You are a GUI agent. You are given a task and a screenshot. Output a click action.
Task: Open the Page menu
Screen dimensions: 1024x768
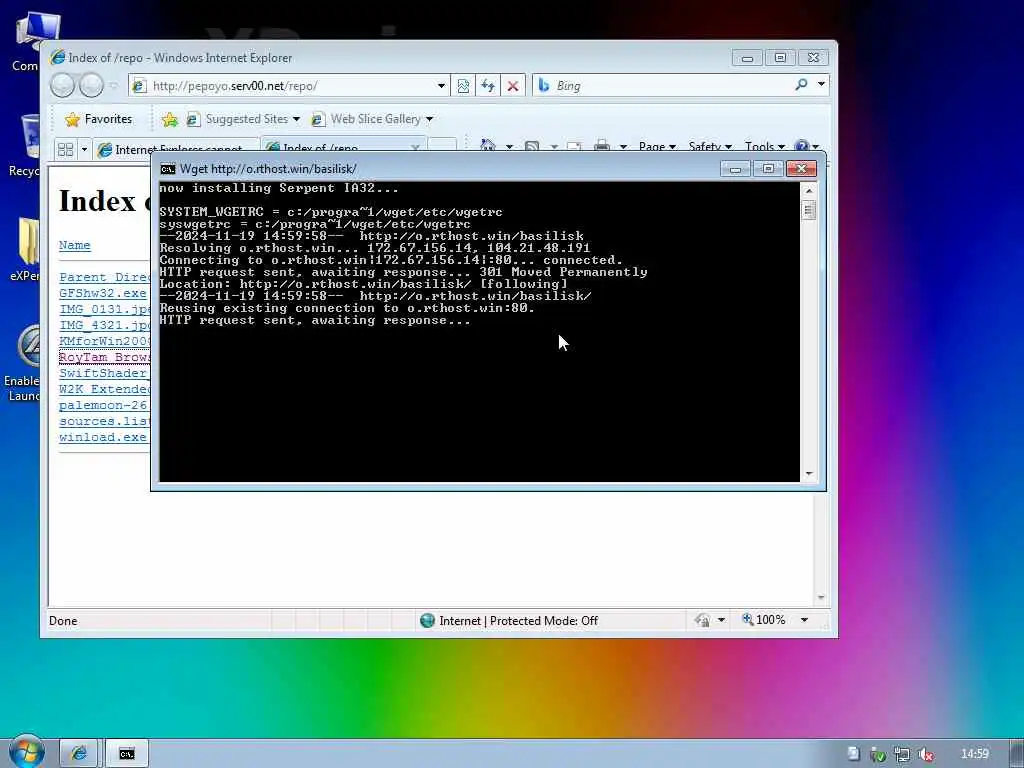657,146
